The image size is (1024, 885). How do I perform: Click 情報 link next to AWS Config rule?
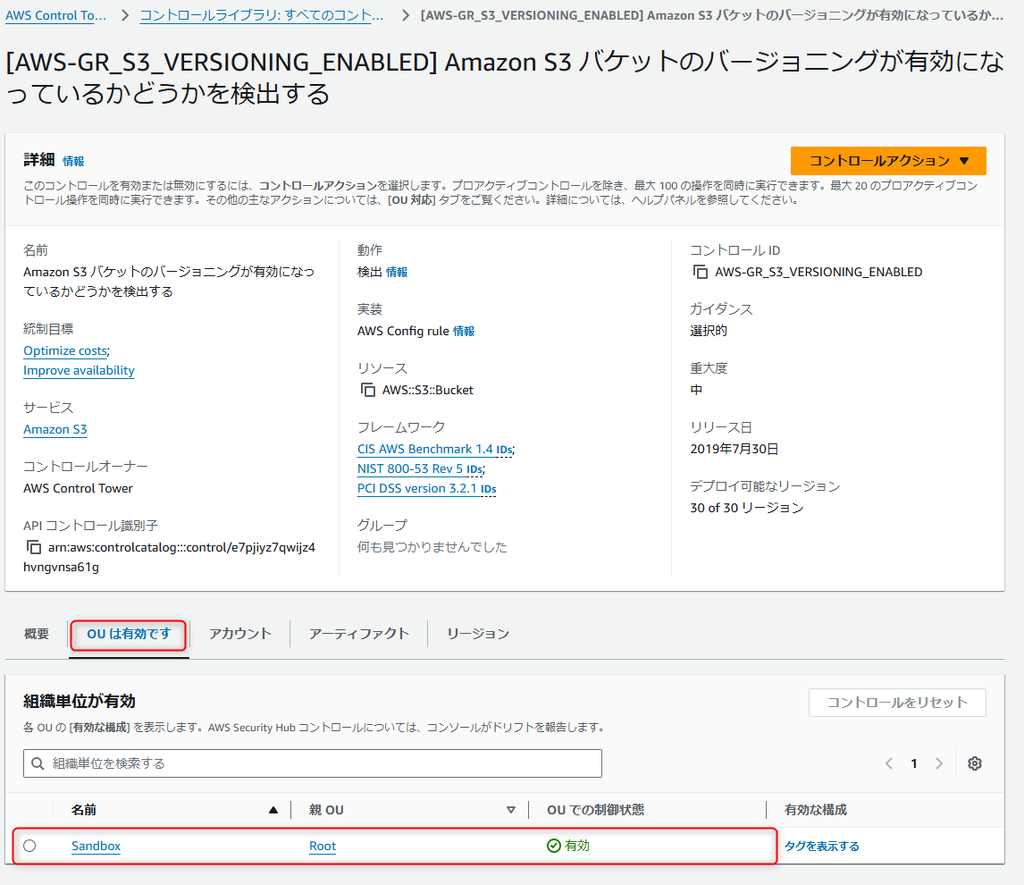pos(464,331)
